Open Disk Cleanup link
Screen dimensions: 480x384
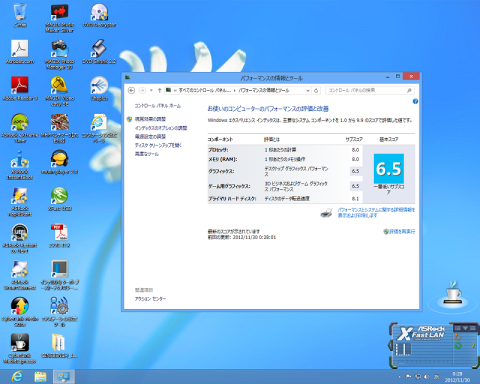click(x=158, y=145)
